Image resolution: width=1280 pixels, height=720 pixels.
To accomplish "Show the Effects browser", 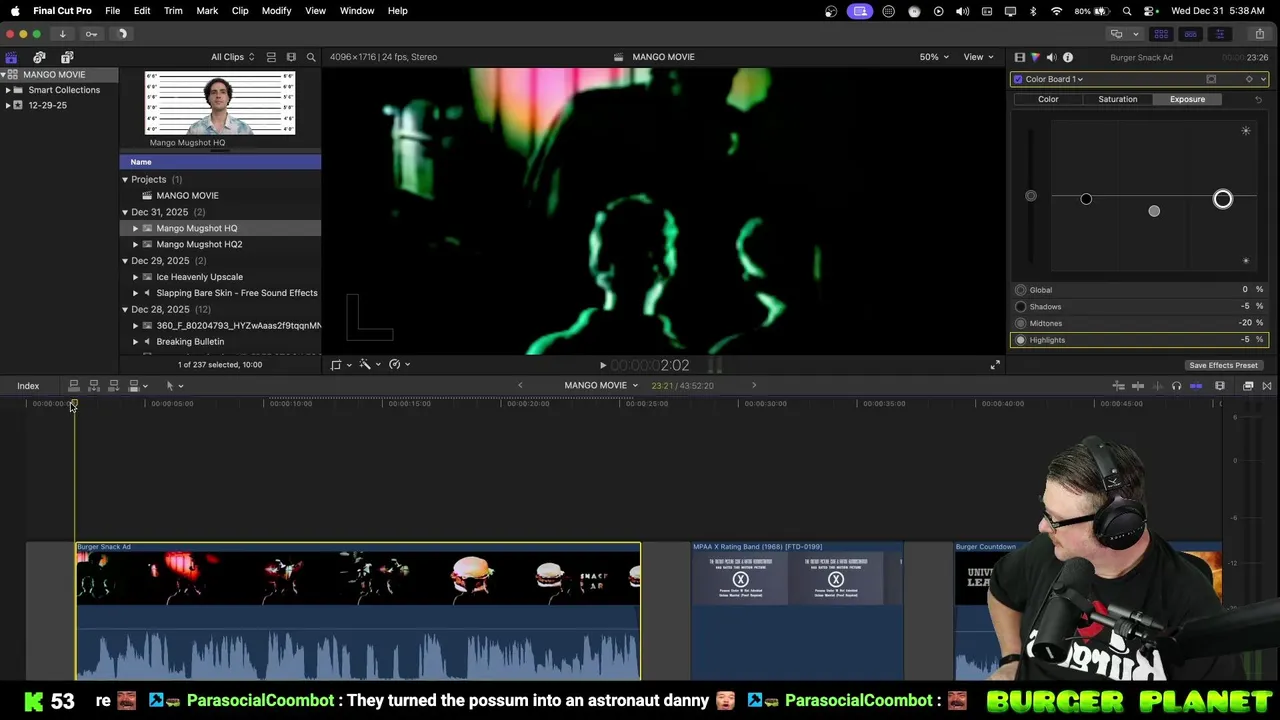I will (1248, 386).
